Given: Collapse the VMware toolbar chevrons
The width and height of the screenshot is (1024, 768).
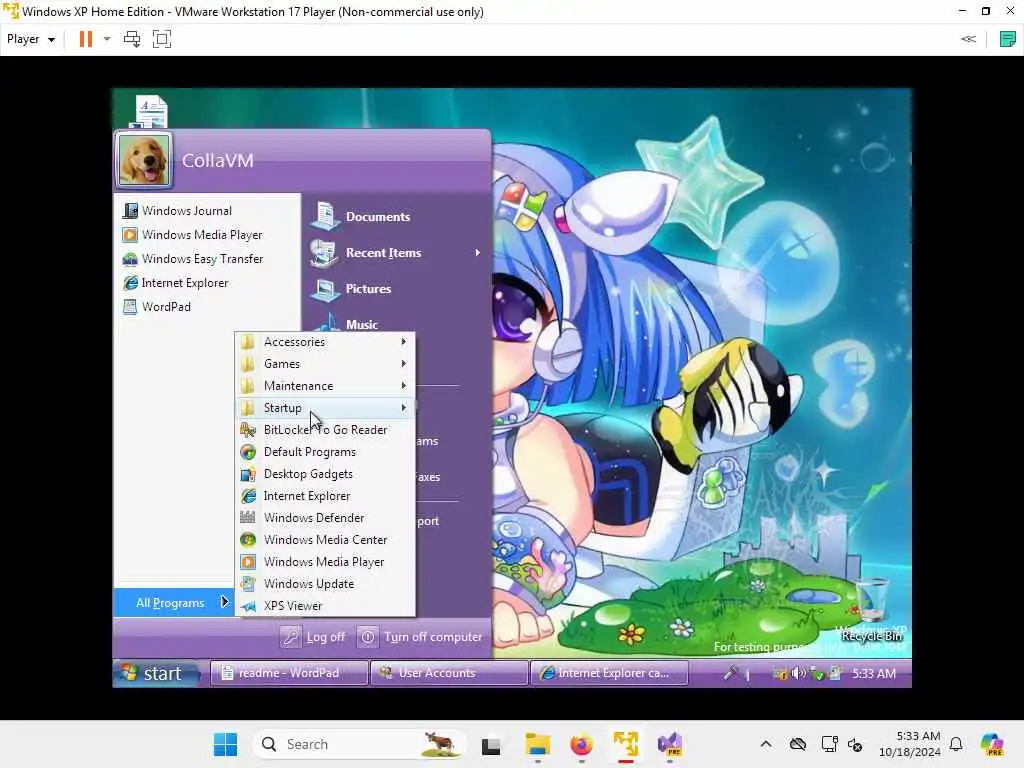Looking at the screenshot, I should click(x=968, y=39).
